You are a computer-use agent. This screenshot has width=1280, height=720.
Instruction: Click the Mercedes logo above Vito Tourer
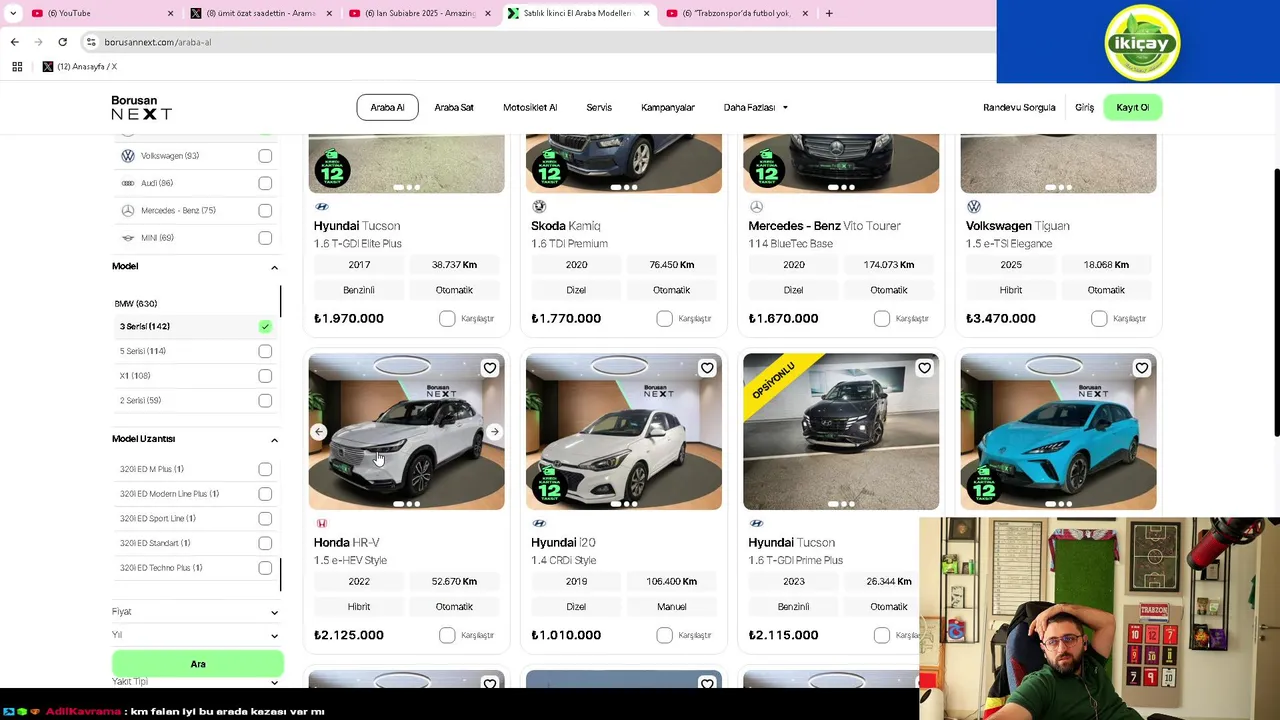click(x=756, y=207)
